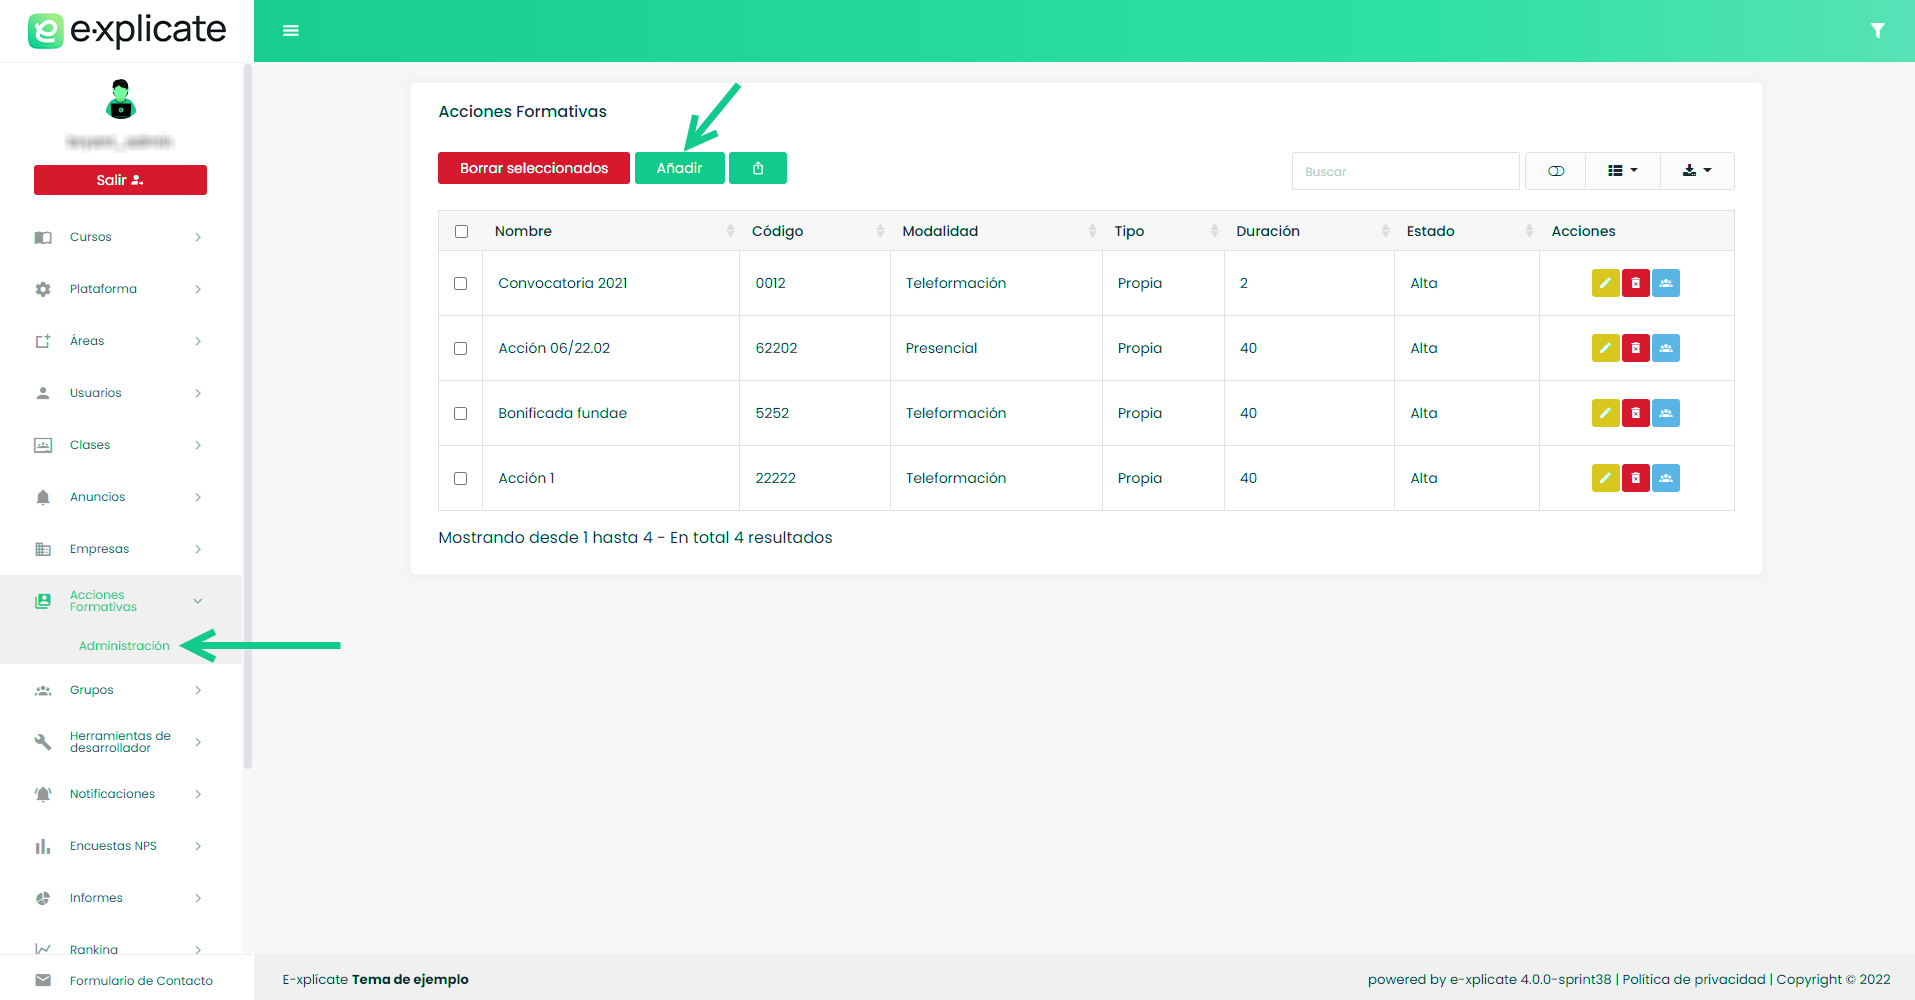Open users for Bonificada fundae row
The height and width of the screenshot is (1000, 1915).
(x=1665, y=413)
